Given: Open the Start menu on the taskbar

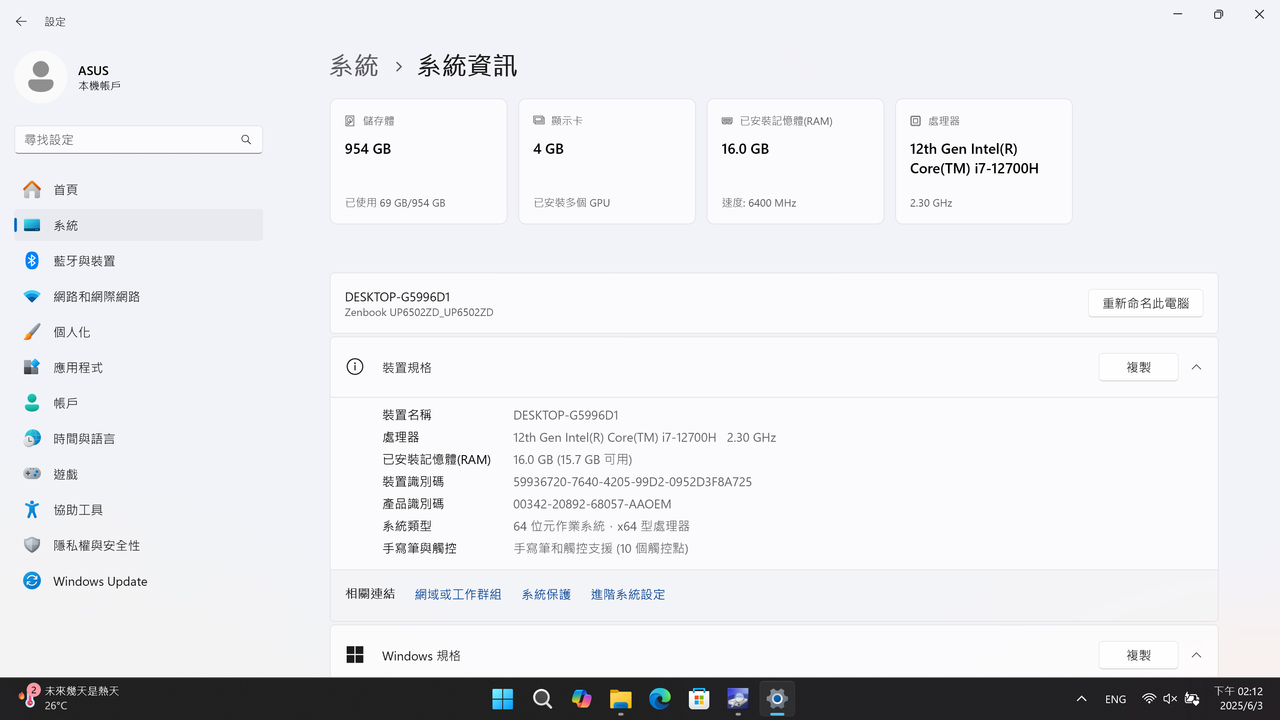Looking at the screenshot, I should [502, 699].
